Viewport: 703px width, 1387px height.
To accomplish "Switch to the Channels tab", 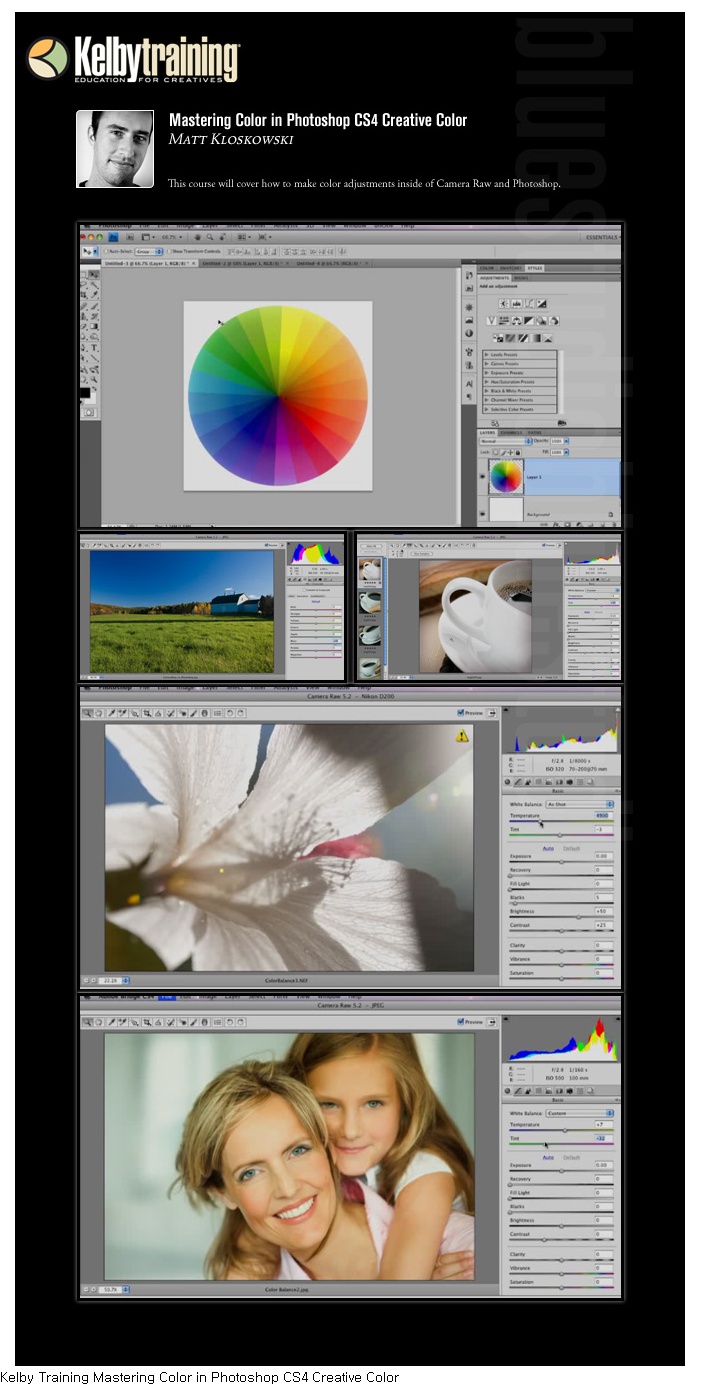I will (x=511, y=433).
